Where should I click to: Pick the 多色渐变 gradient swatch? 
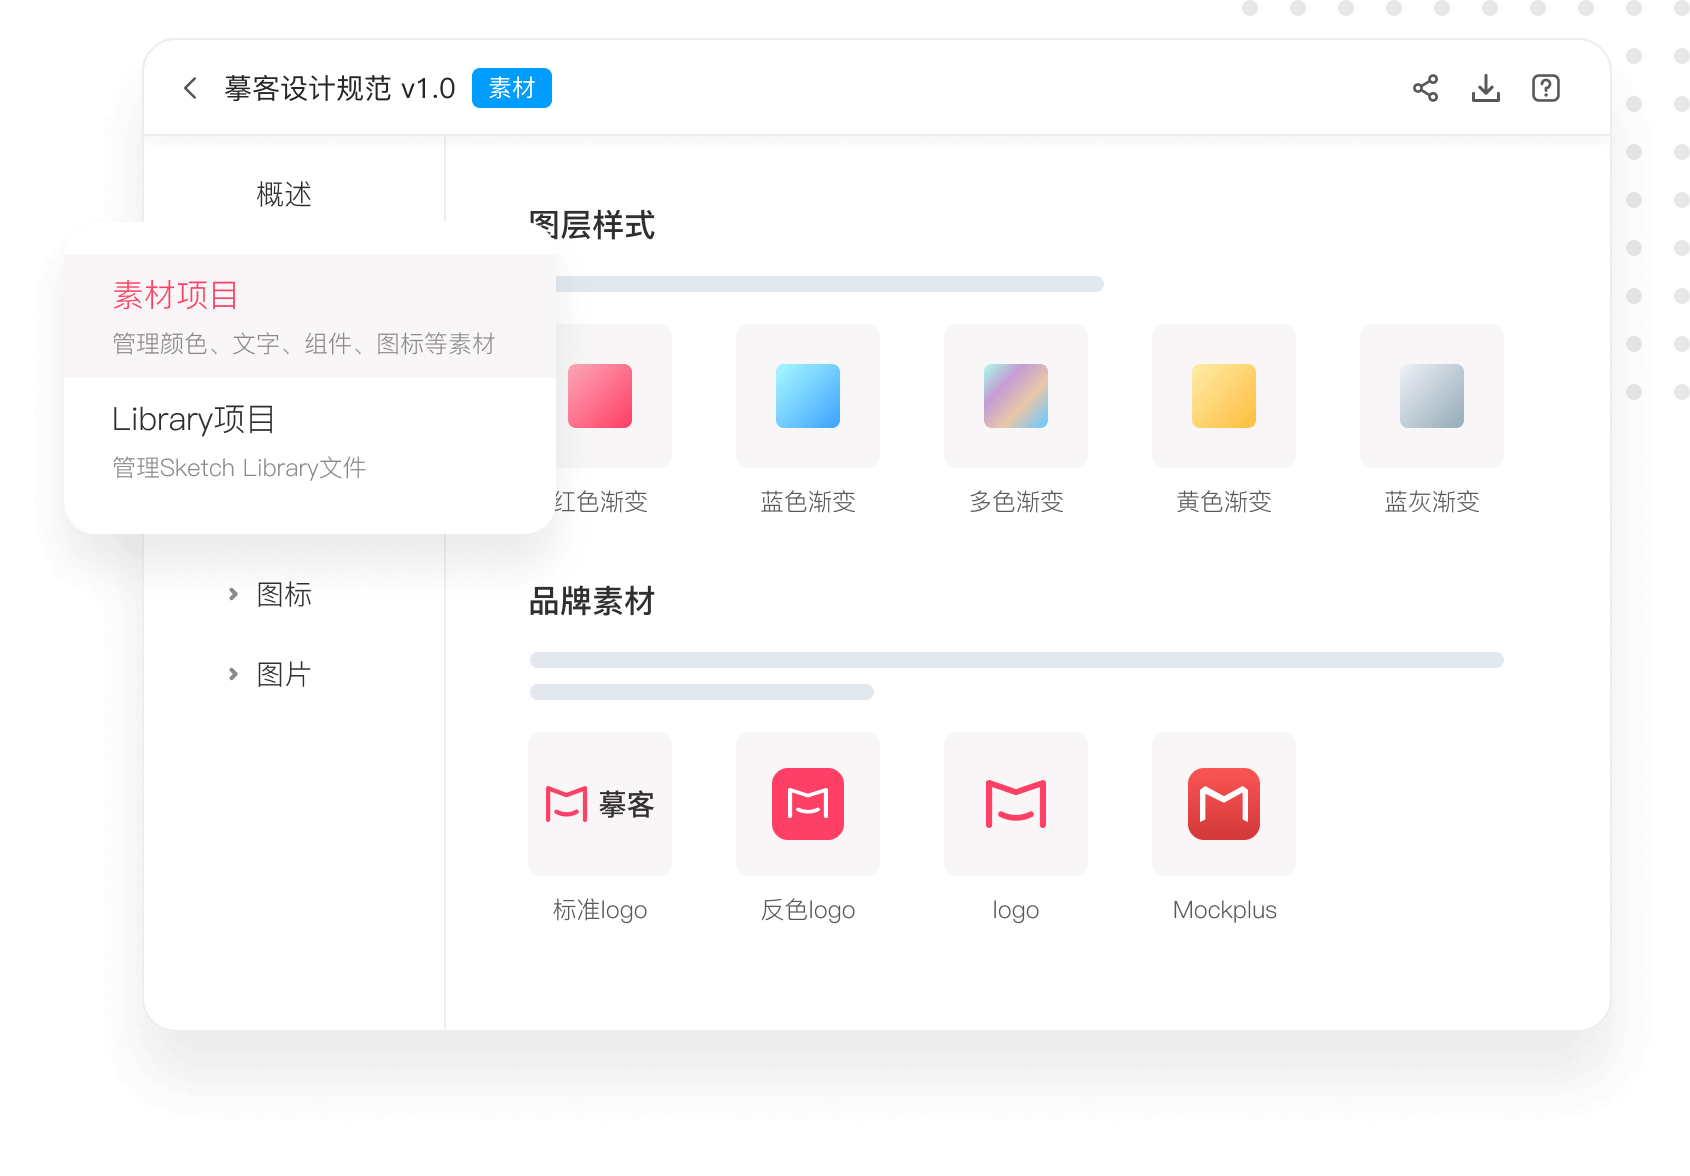pyautogui.click(x=1016, y=396)
